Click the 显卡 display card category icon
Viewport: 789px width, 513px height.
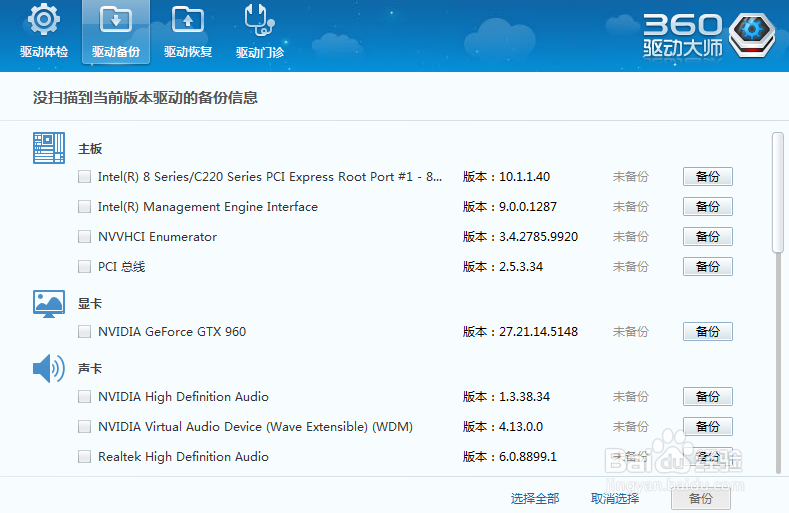(49, 303)
